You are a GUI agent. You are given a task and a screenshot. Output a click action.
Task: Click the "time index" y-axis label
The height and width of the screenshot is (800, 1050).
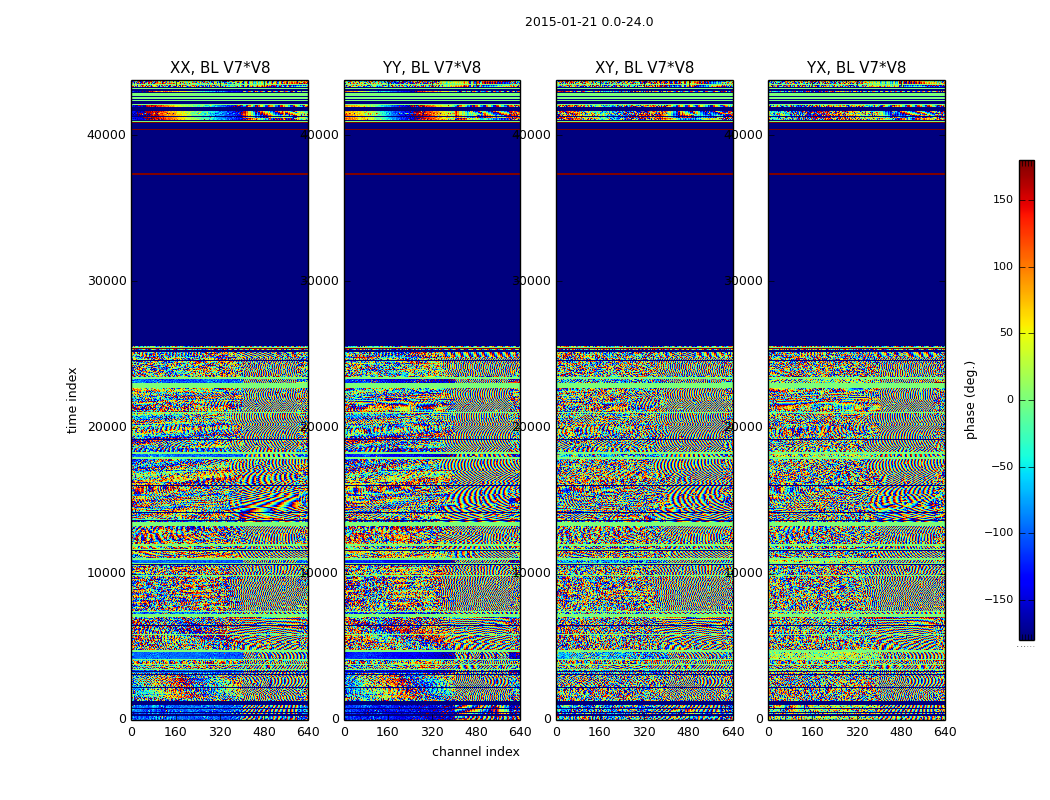pos(72,400)
